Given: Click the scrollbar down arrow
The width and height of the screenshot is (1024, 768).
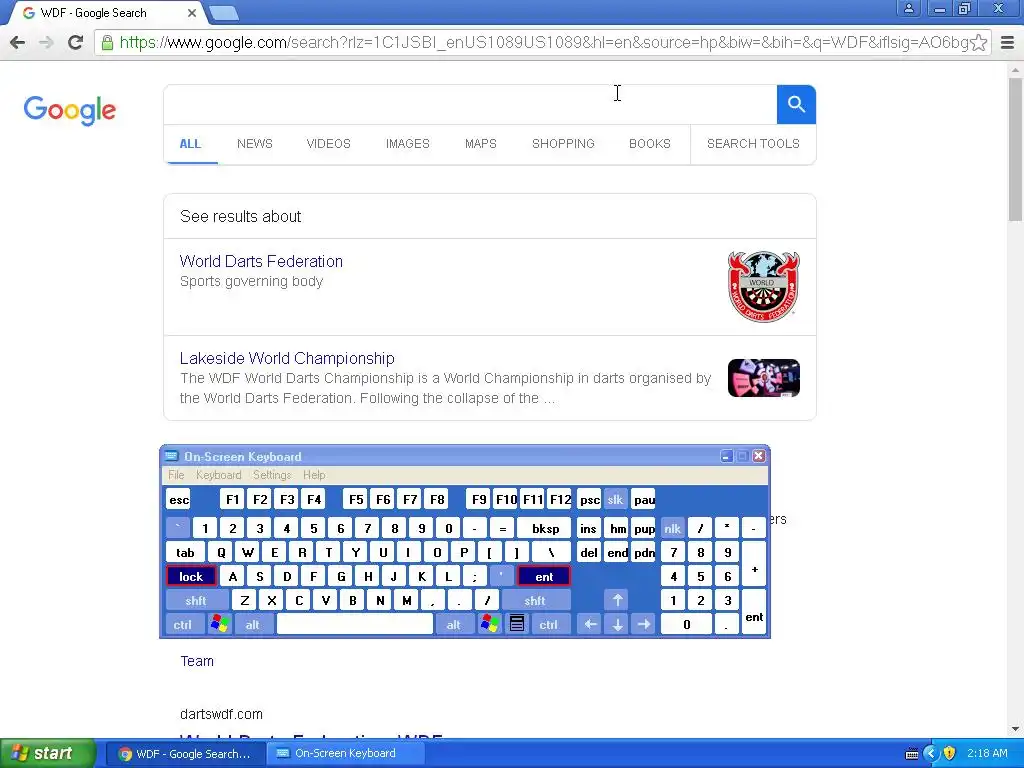Looking at the screenshot, I should point(1015,729).
